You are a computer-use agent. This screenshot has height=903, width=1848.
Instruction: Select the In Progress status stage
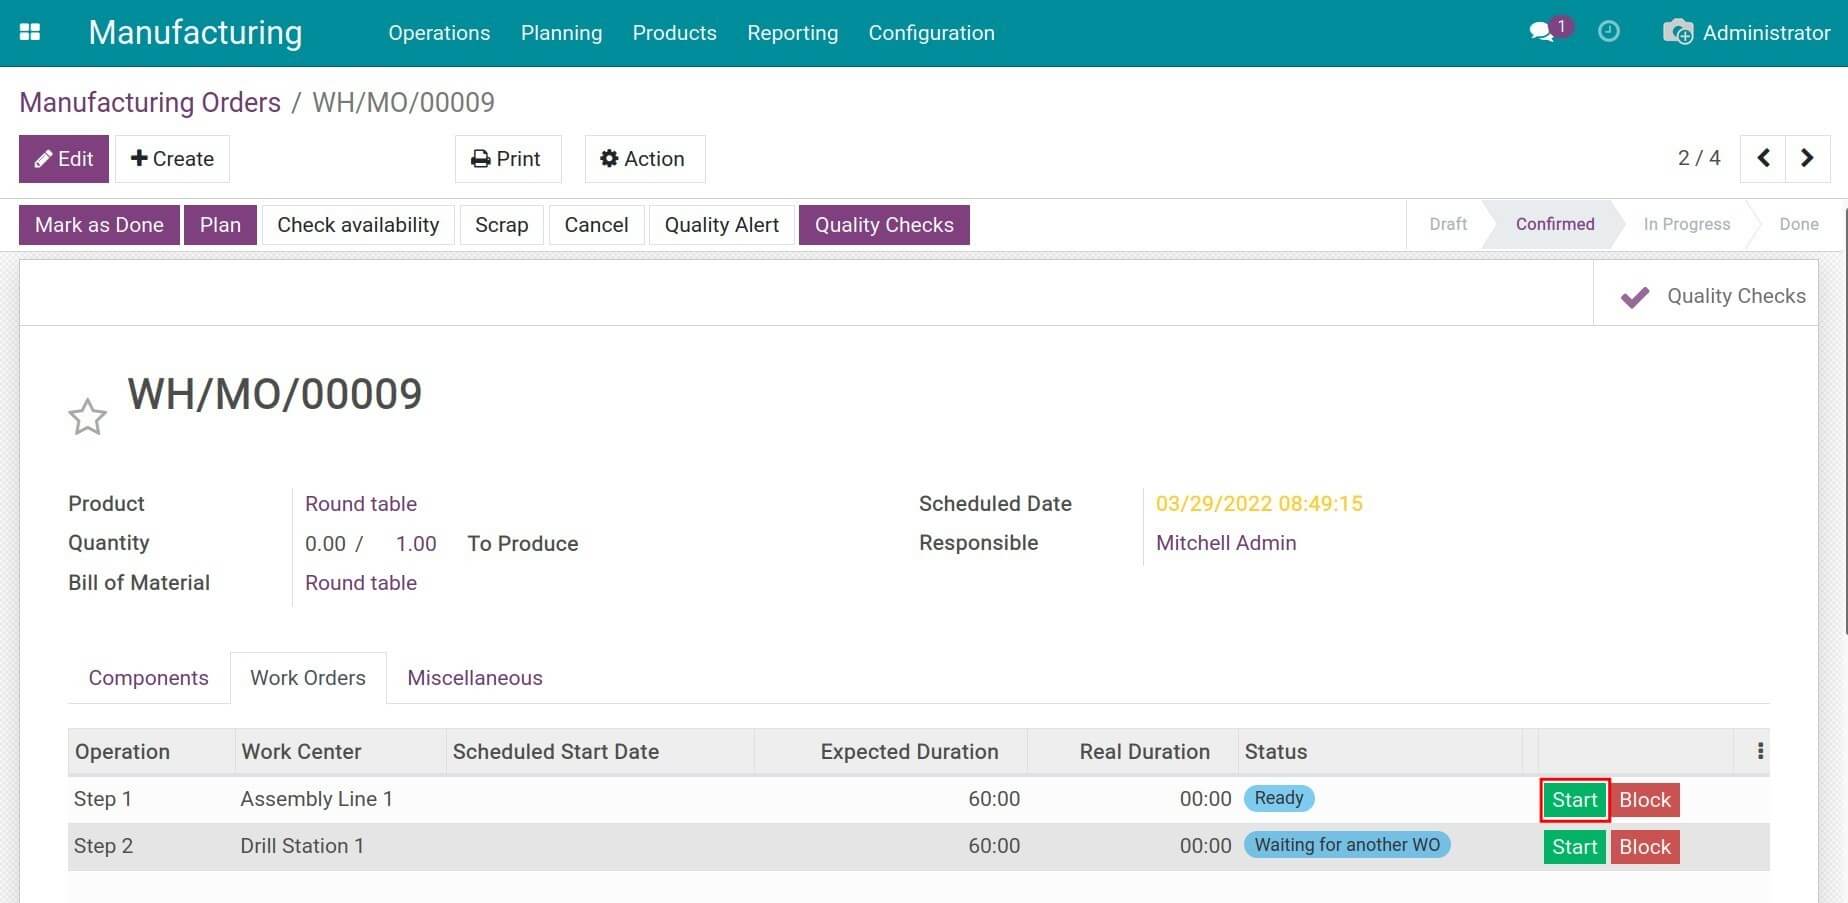[x=1686, y=224]
